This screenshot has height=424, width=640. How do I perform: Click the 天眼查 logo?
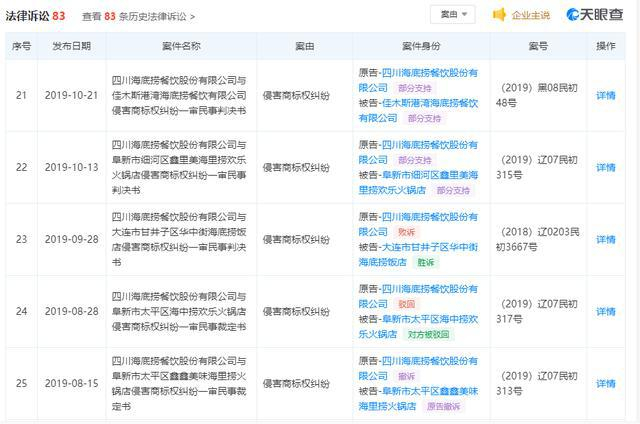tap(595, 15)
